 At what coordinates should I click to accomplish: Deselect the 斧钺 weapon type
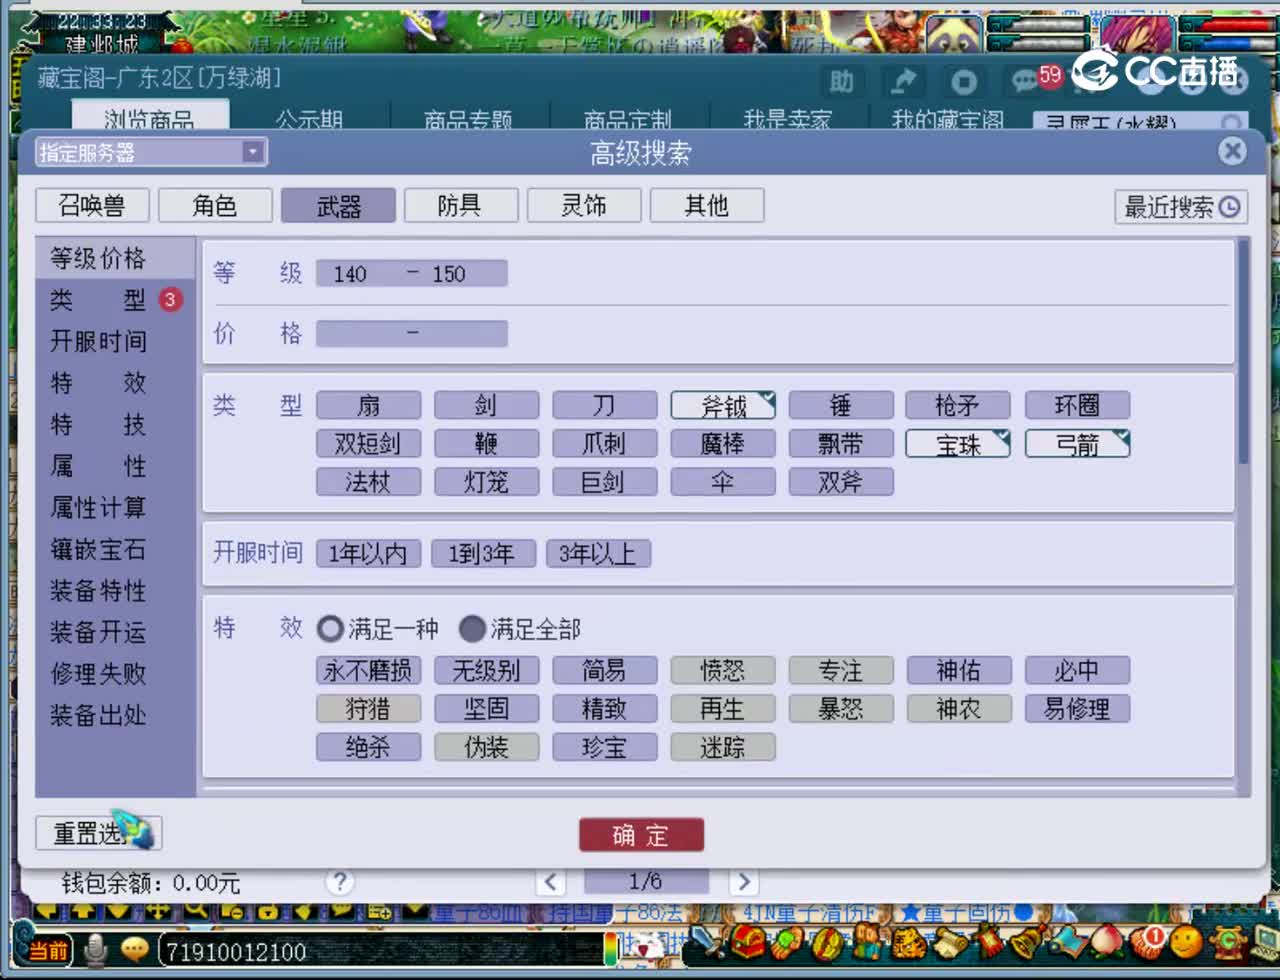coord(723,405)
